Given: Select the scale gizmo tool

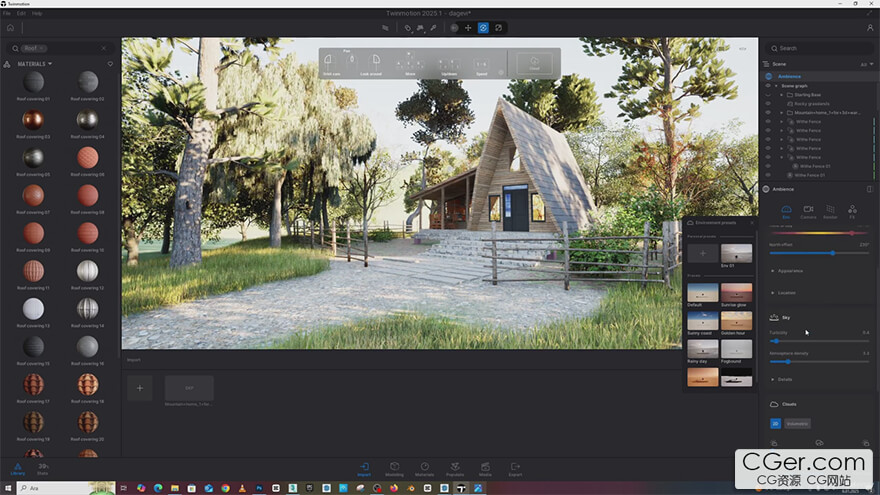Looking at the screenshot, I should (x=498, y=28).
